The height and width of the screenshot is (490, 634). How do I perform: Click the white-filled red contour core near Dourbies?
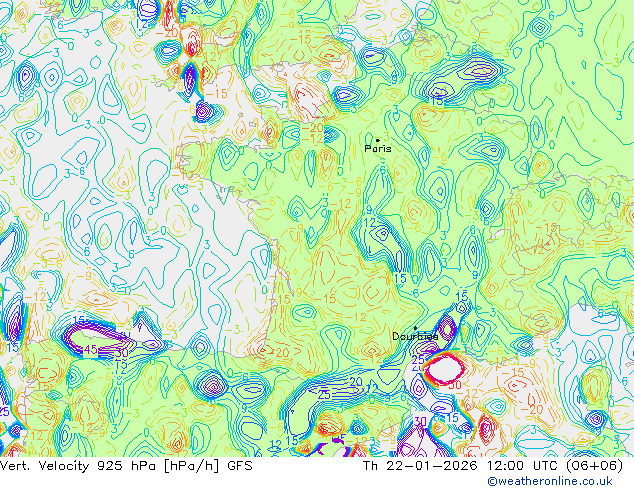click(445, 369)
